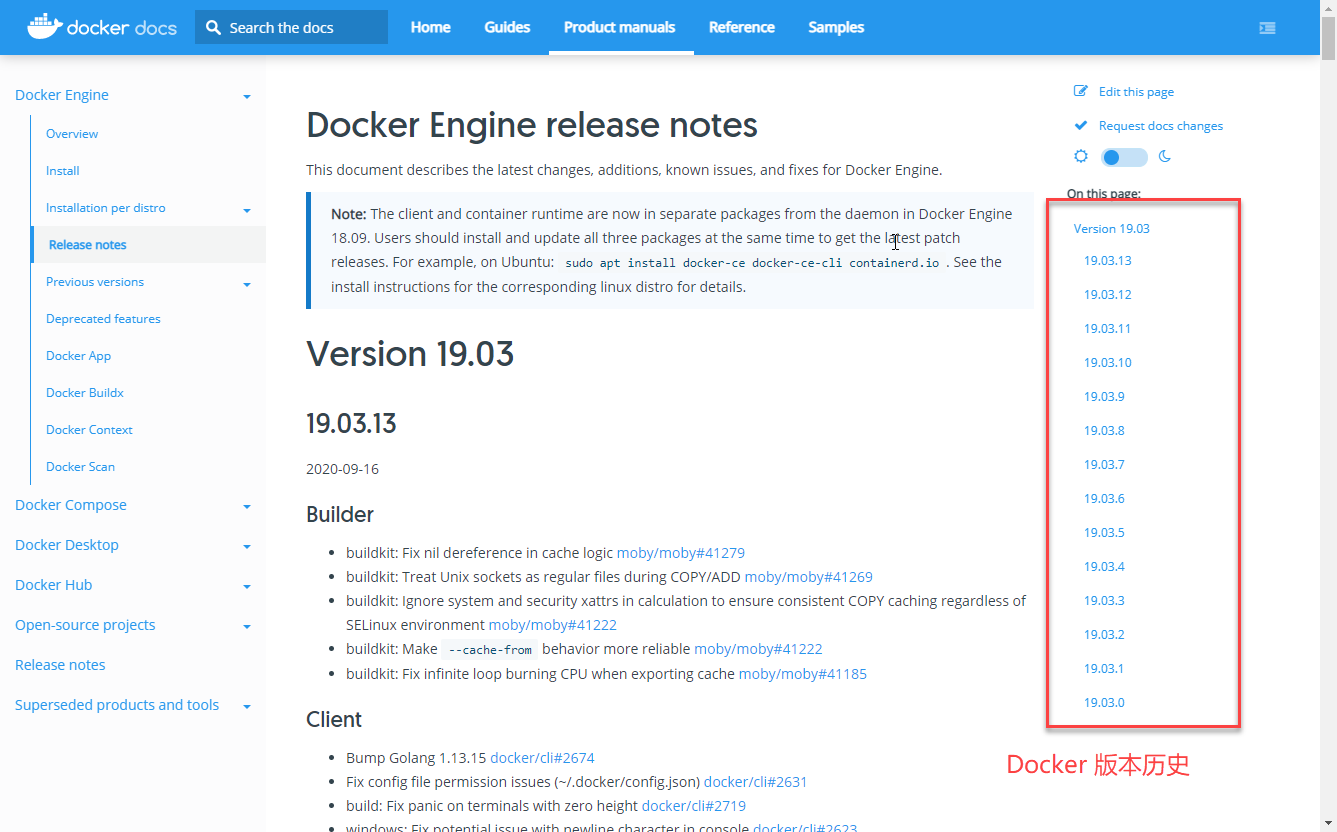
Task: Open the docker/cli#2719 link
Action: coord(694,806)
